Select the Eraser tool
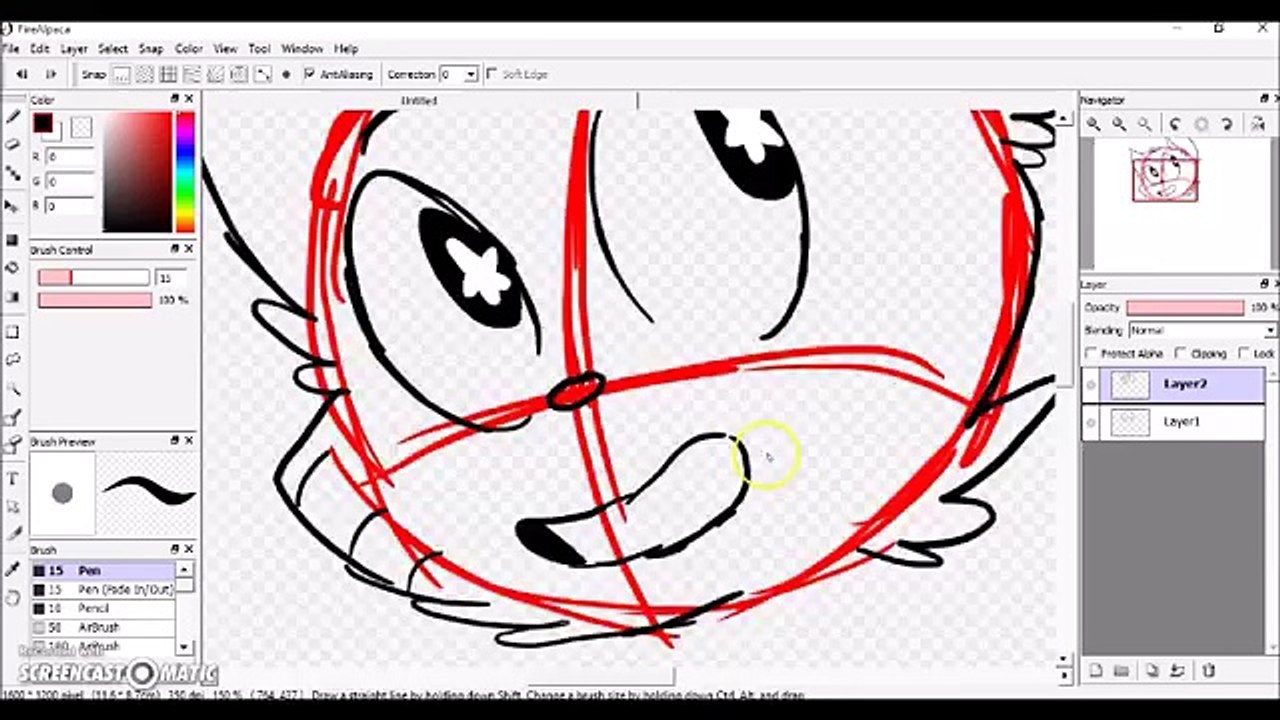The height and width of the screenshot is (720, 1280). point(13,145)
